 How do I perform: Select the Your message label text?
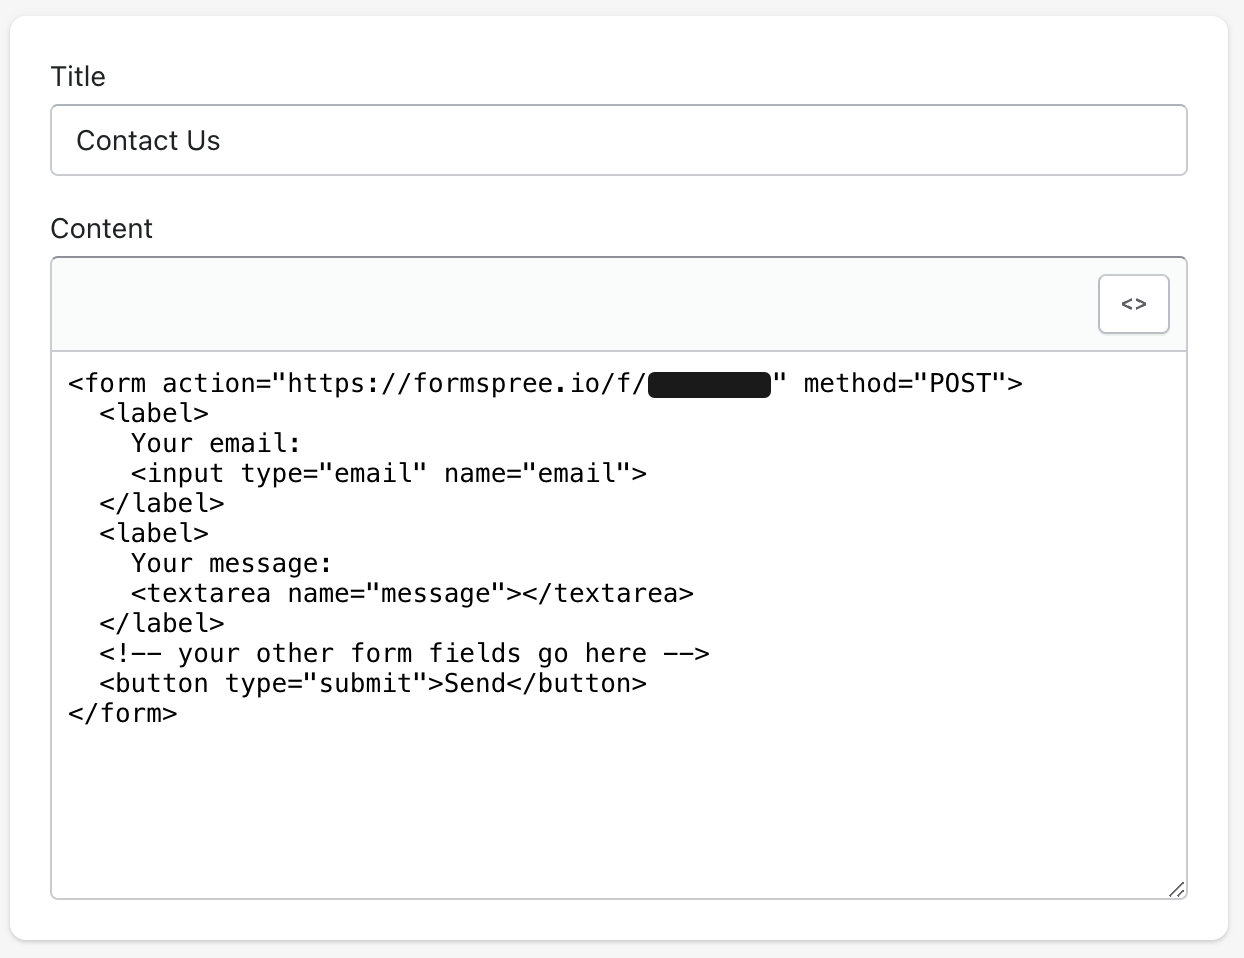pos(230,563)
